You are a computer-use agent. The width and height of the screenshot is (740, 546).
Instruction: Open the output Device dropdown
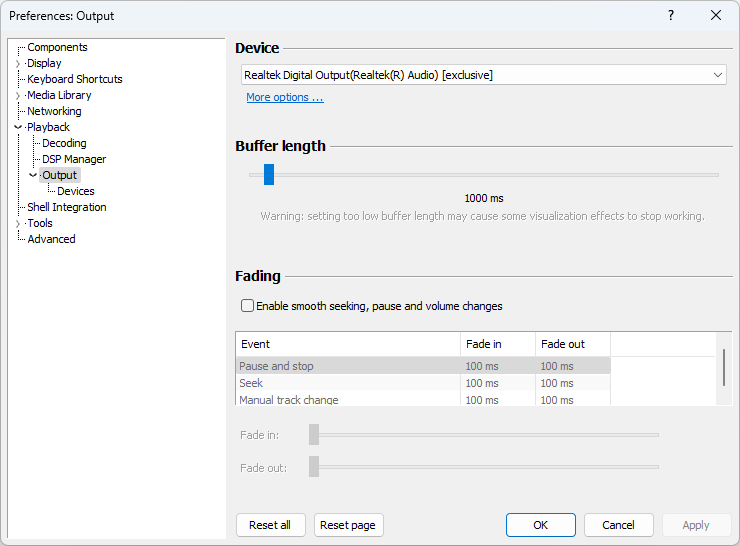tap(485, 75)
